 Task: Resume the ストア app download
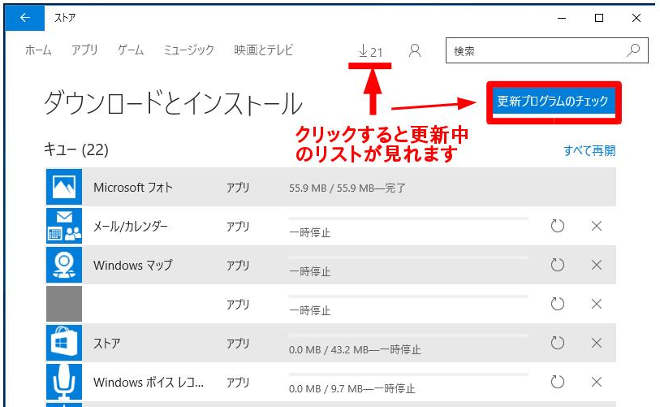point(558,343)
